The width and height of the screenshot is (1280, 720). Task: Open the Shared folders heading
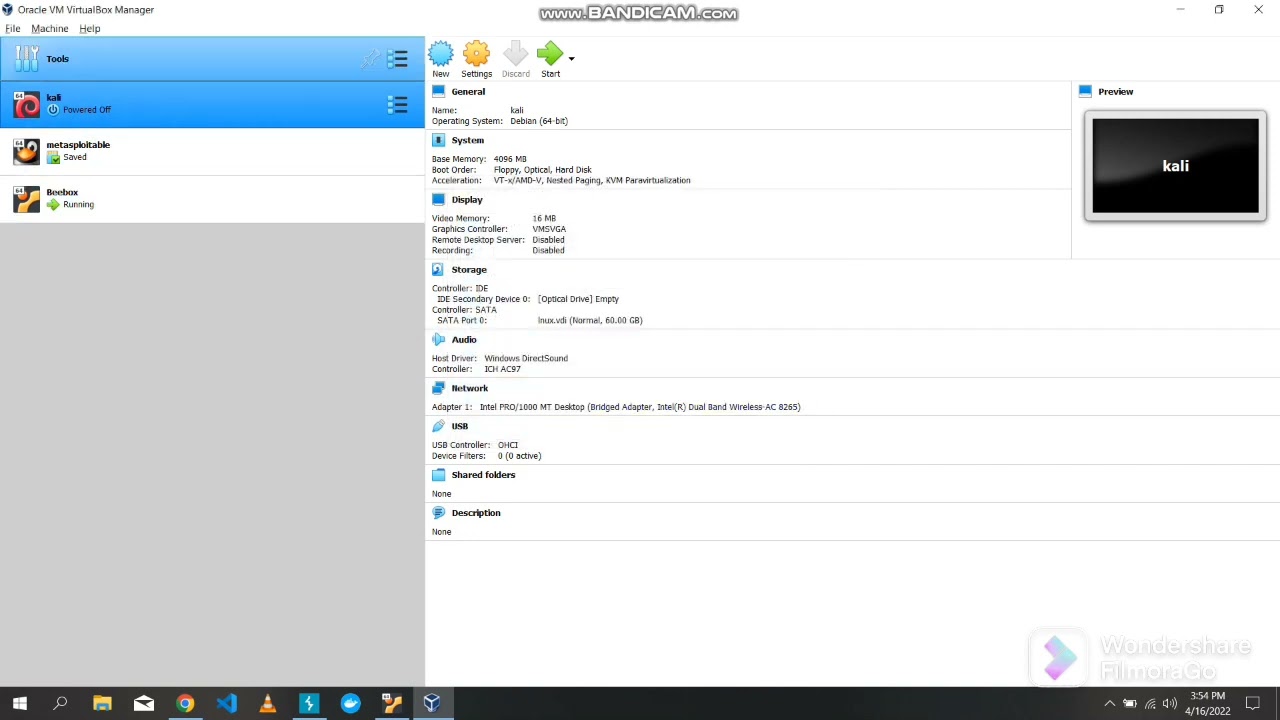[483, 475]
